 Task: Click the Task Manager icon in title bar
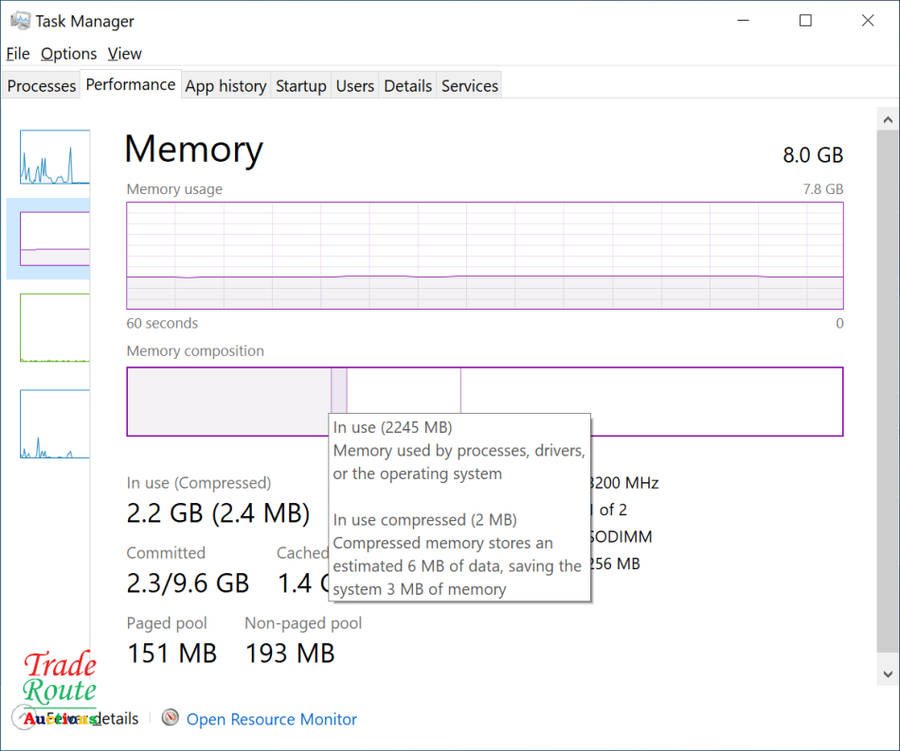[19, 21]
